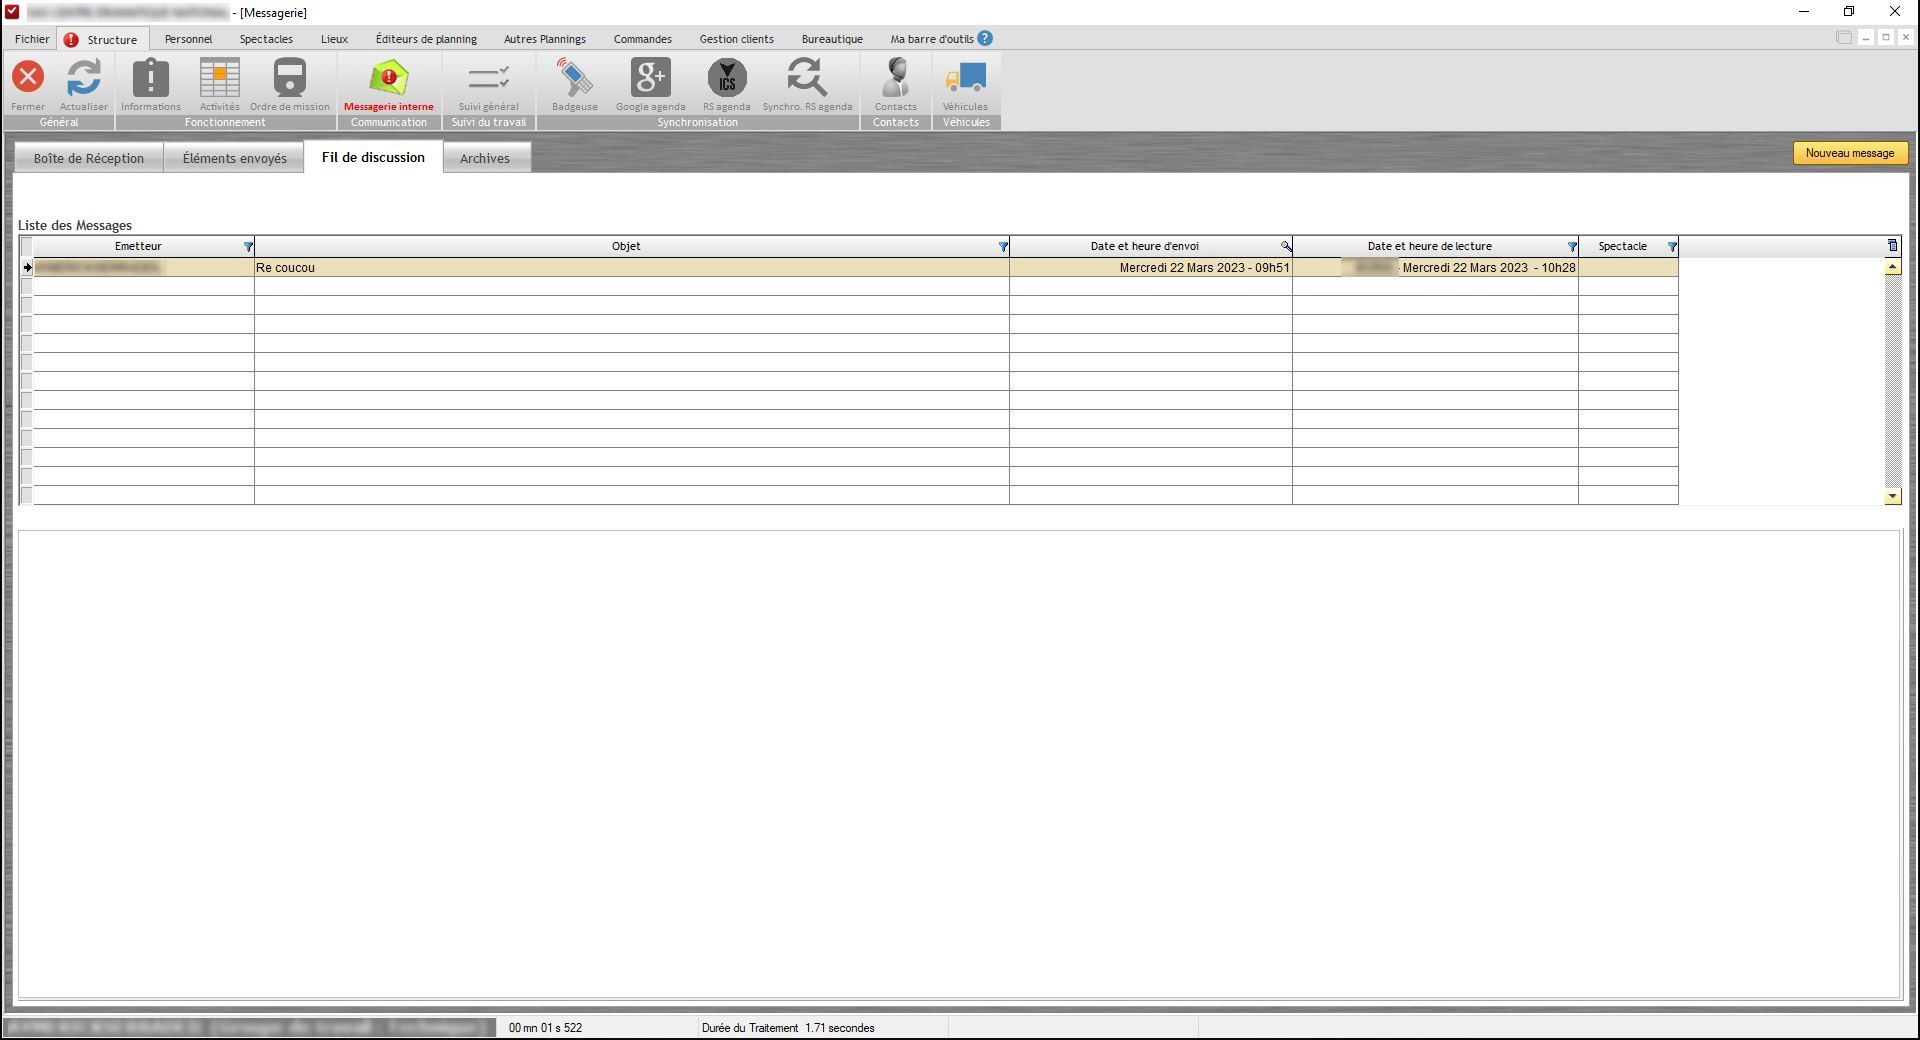The image size is (1920, 1040).
Task: Click the Emetteur column header
Action: (138, 246)
